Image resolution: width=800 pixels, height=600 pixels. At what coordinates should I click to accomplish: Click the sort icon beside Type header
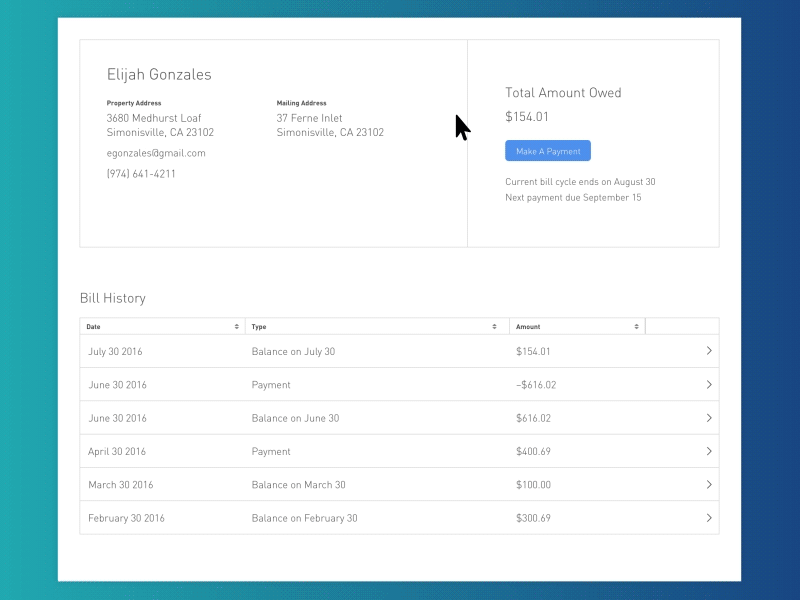[493, 326]
